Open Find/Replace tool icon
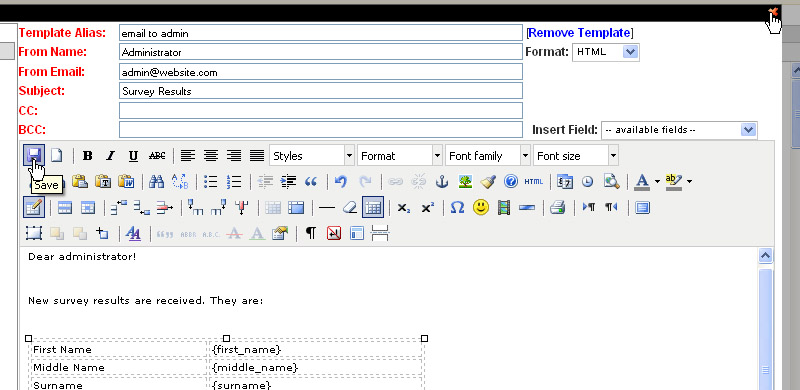The width and height of the screenshot is (800, 390). pyautogui.click(x=180, y=181)
